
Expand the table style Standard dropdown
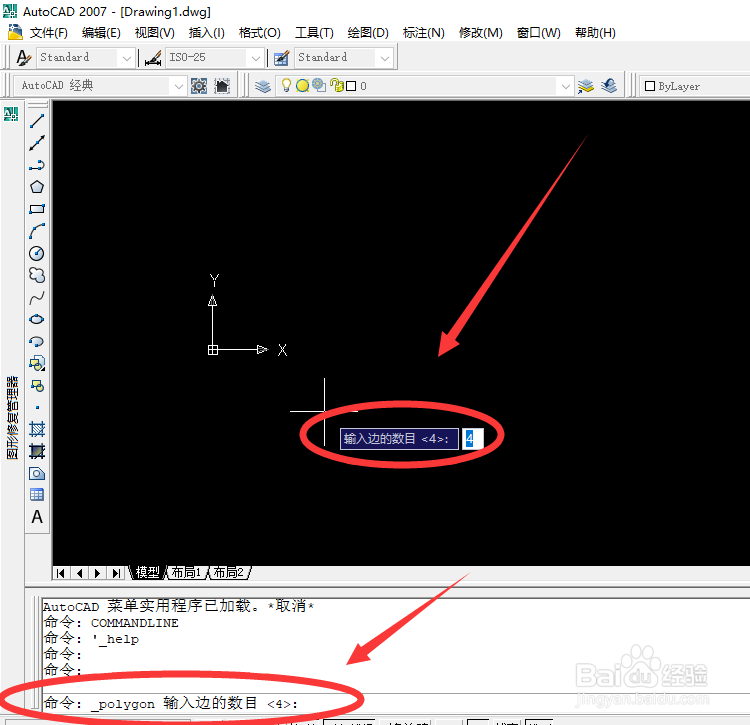pyautogui.click(x=385, y=58)
